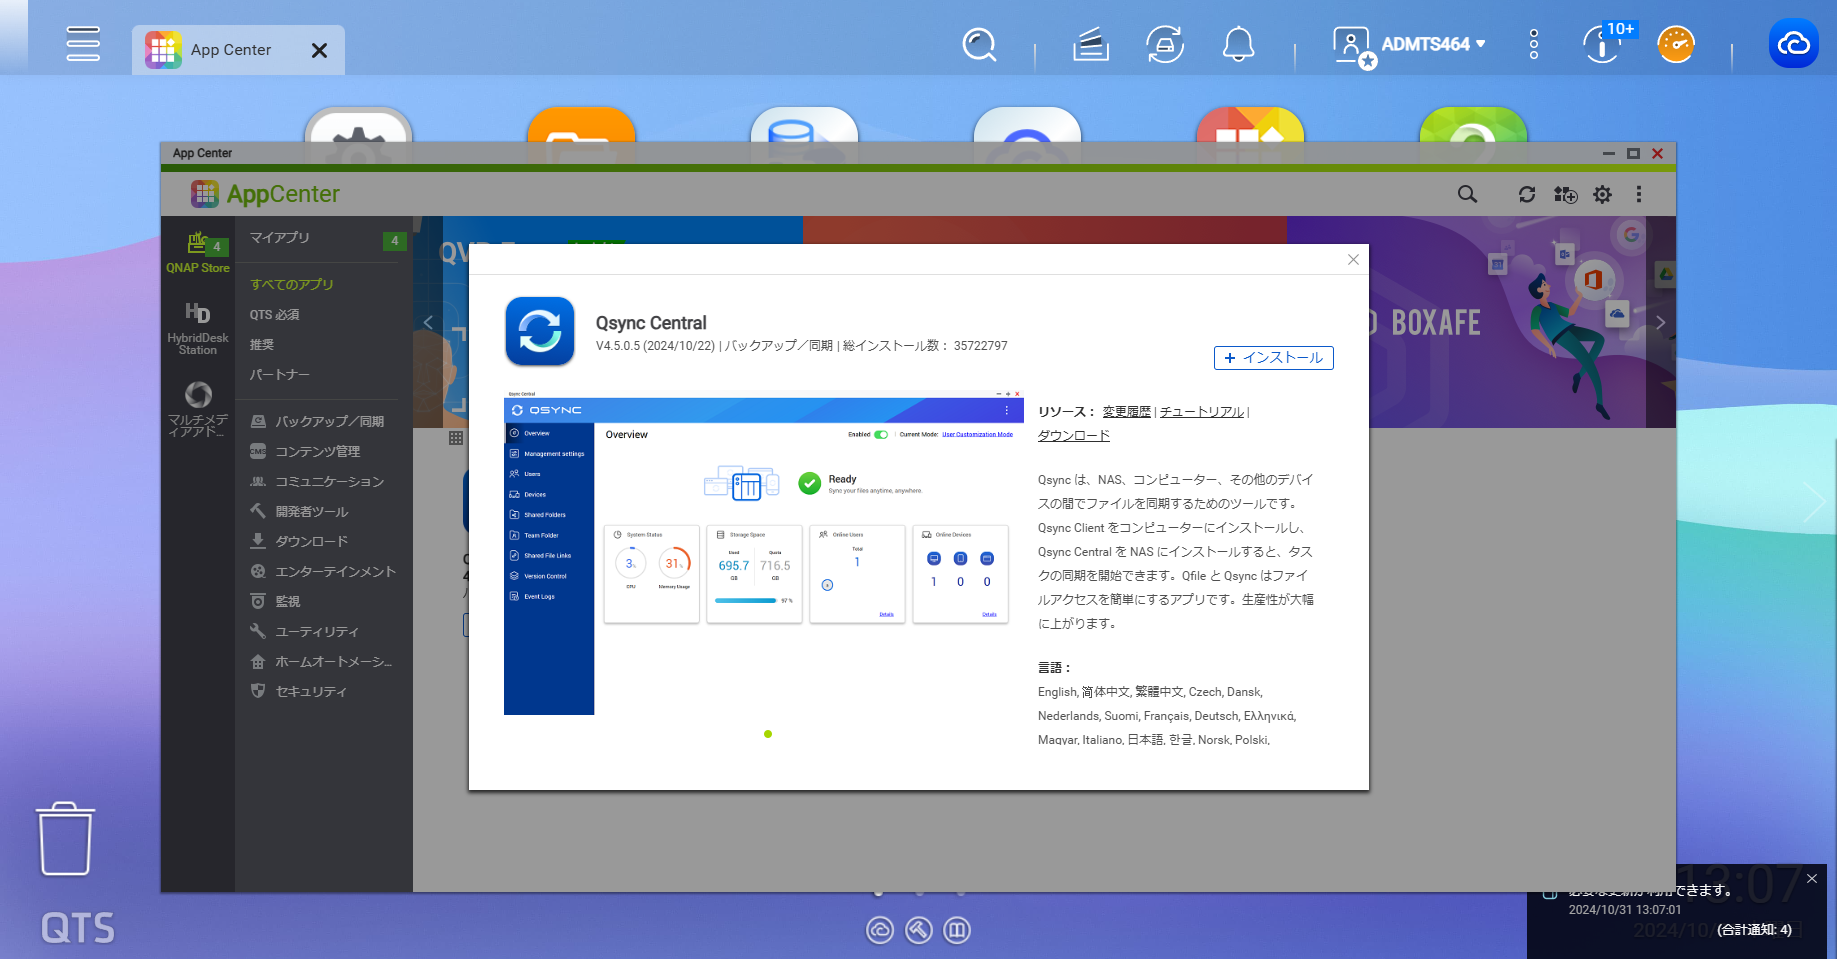Open myQNAPcloud icon in top bar
This screenshot has width=1837, height=959.
(1793, 43)
